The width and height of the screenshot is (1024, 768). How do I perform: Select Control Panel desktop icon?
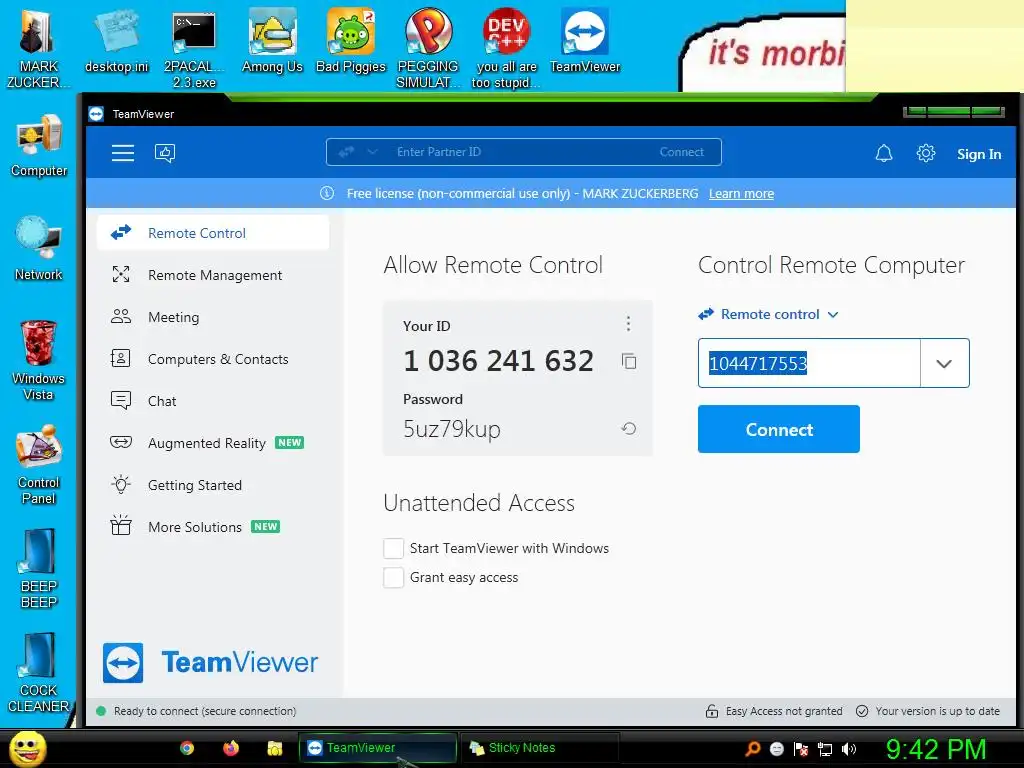(x=39, y=464)
